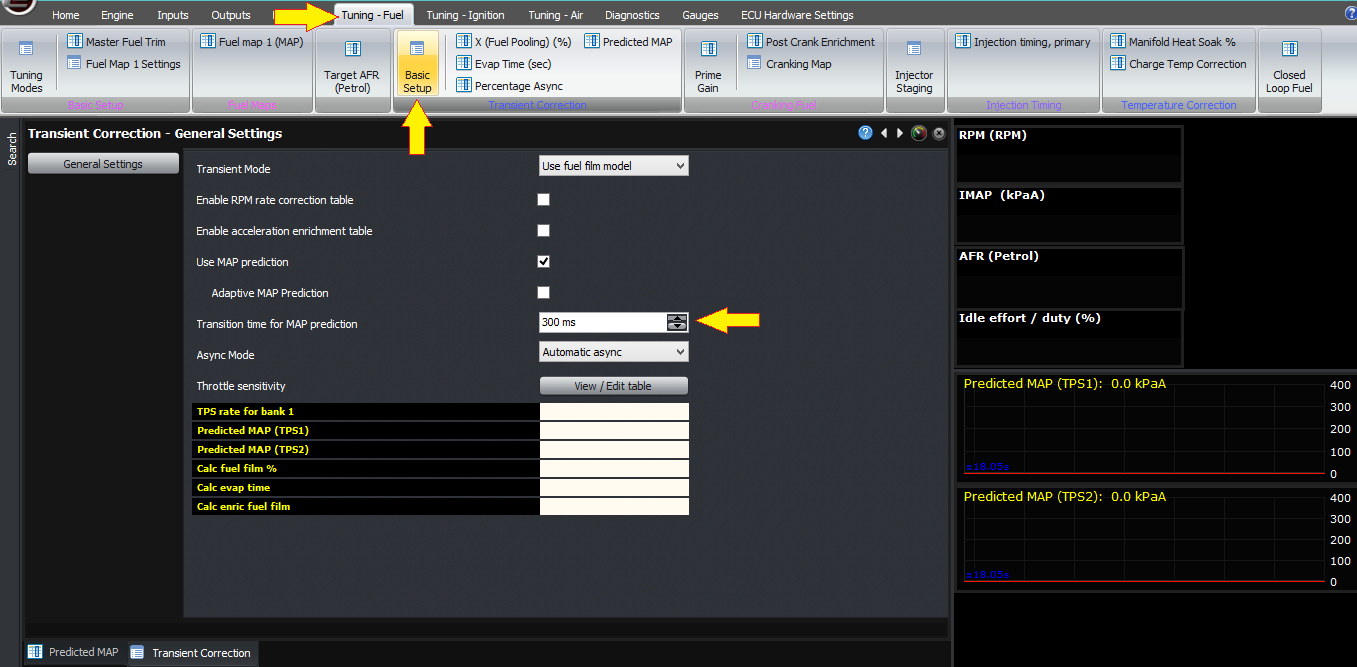Click the gauge icon in the panel header
The height and width of the screenshot is (667, 1357).
click(919, 133)
